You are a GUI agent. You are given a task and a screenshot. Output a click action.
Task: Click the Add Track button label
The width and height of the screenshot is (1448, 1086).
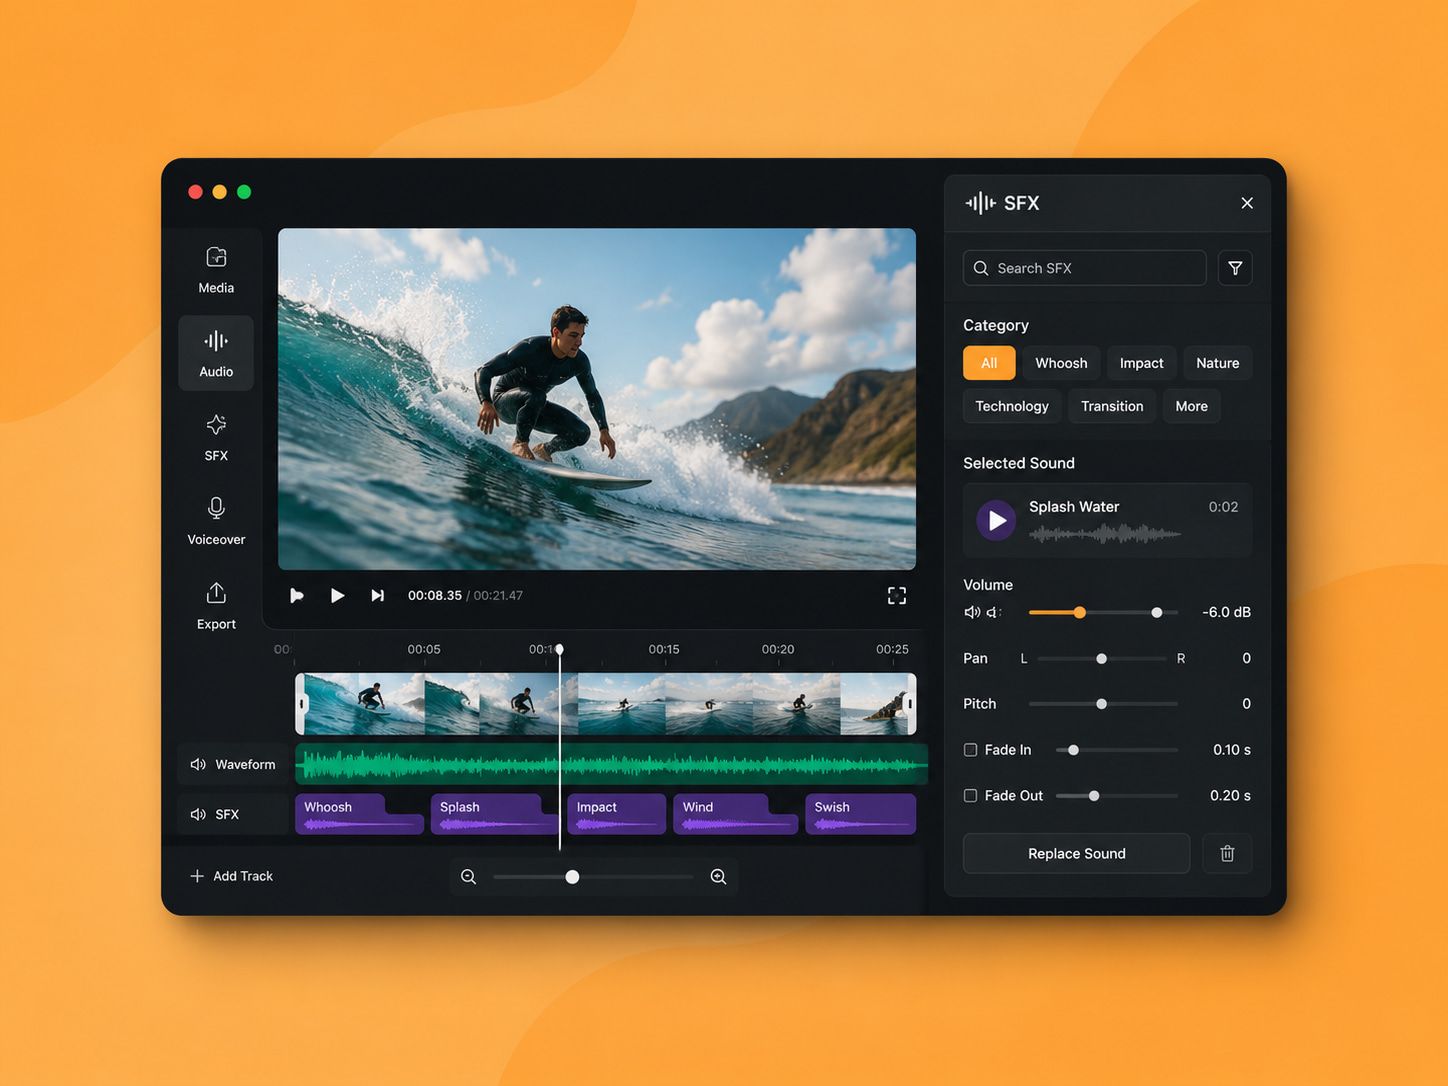click(243, 876)
